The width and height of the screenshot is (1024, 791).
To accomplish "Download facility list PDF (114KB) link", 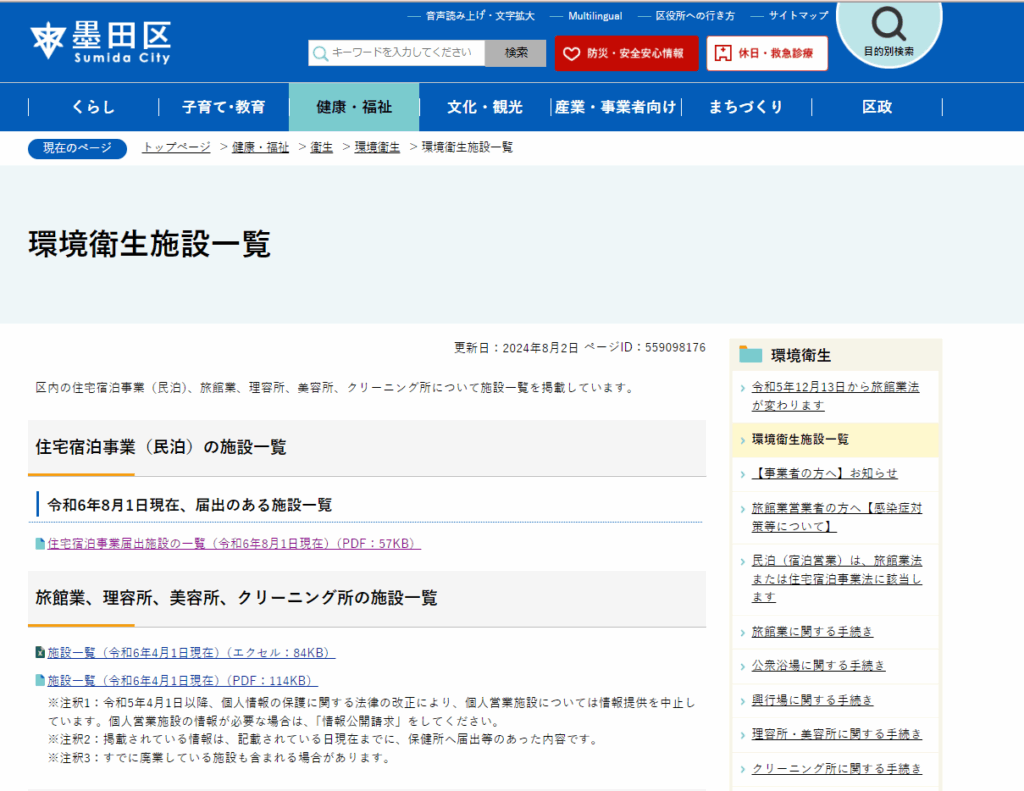I will [182, 681].
